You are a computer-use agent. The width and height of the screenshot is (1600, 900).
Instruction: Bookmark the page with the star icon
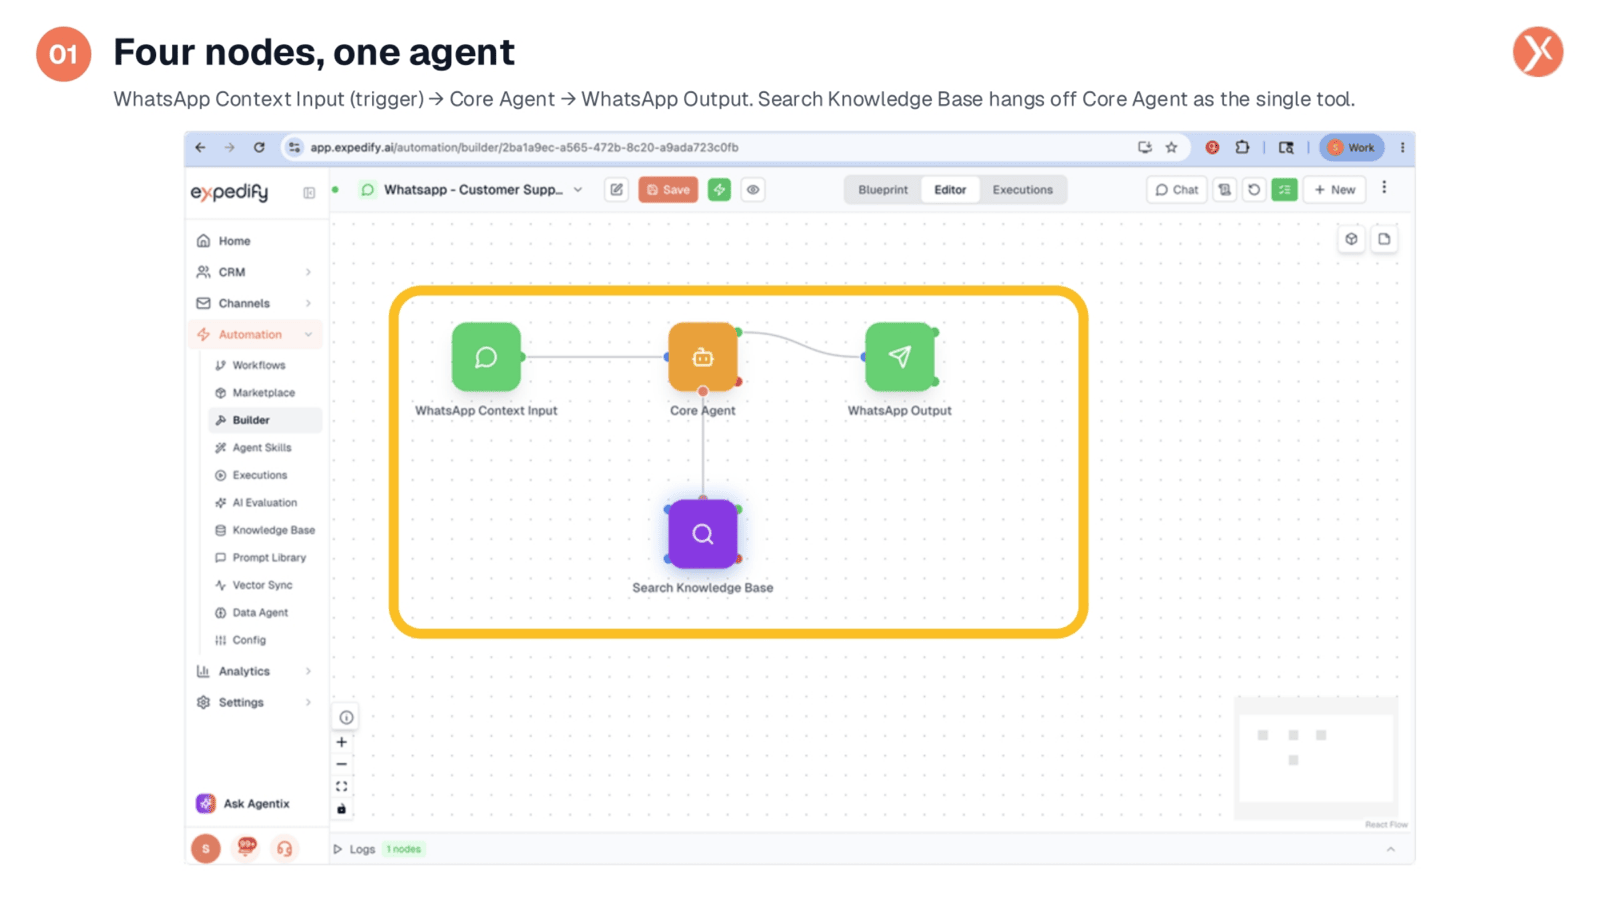click(x=1171, y=147)
